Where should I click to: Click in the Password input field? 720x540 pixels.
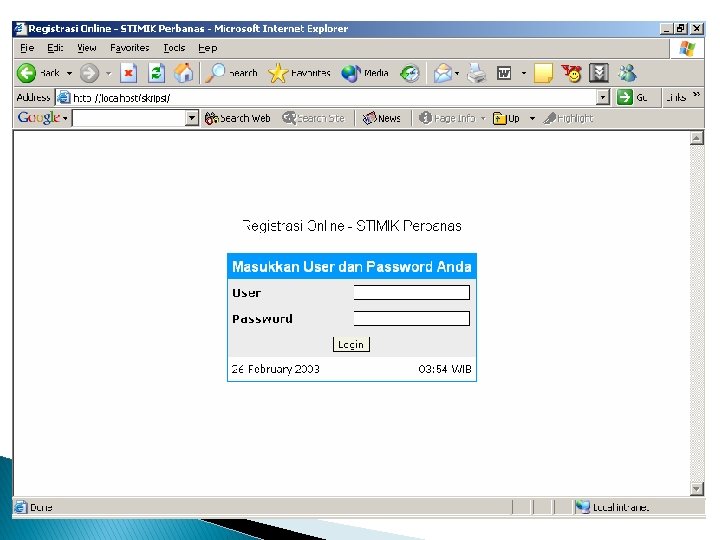[412, 319]
